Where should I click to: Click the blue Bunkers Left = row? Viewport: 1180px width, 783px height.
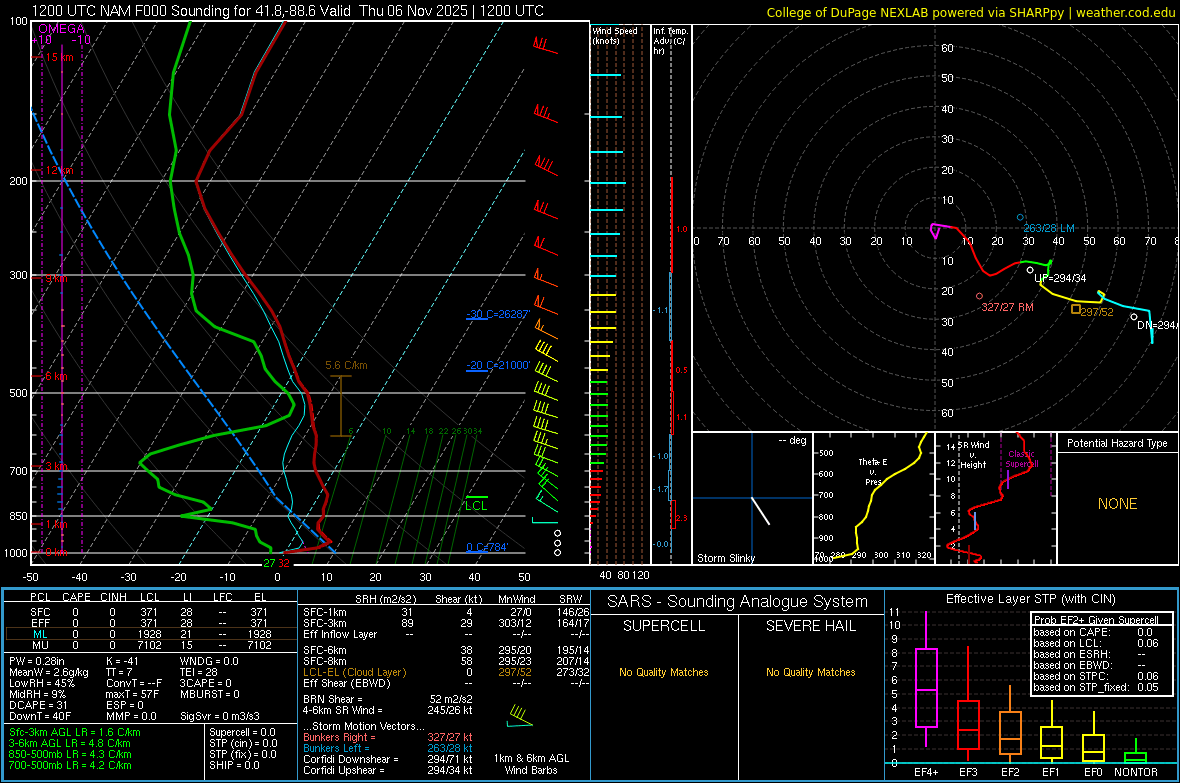coord(388,748)
